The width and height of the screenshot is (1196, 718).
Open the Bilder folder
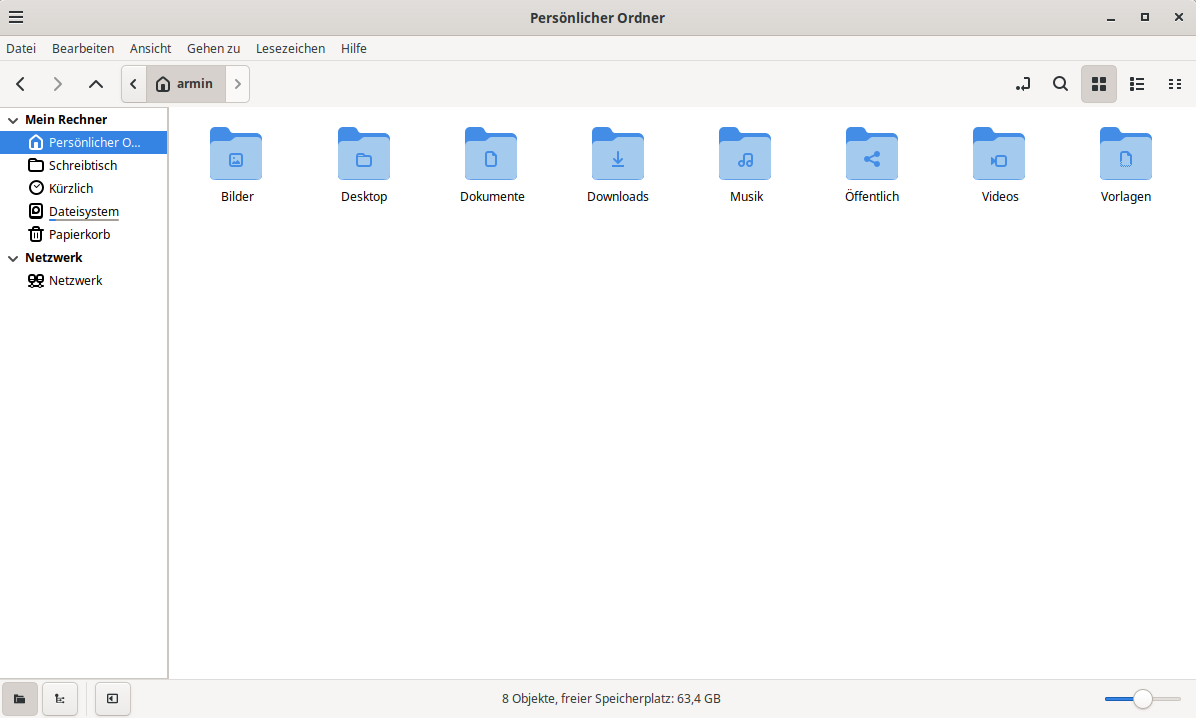pyautogui.click(x=236, y=155)
